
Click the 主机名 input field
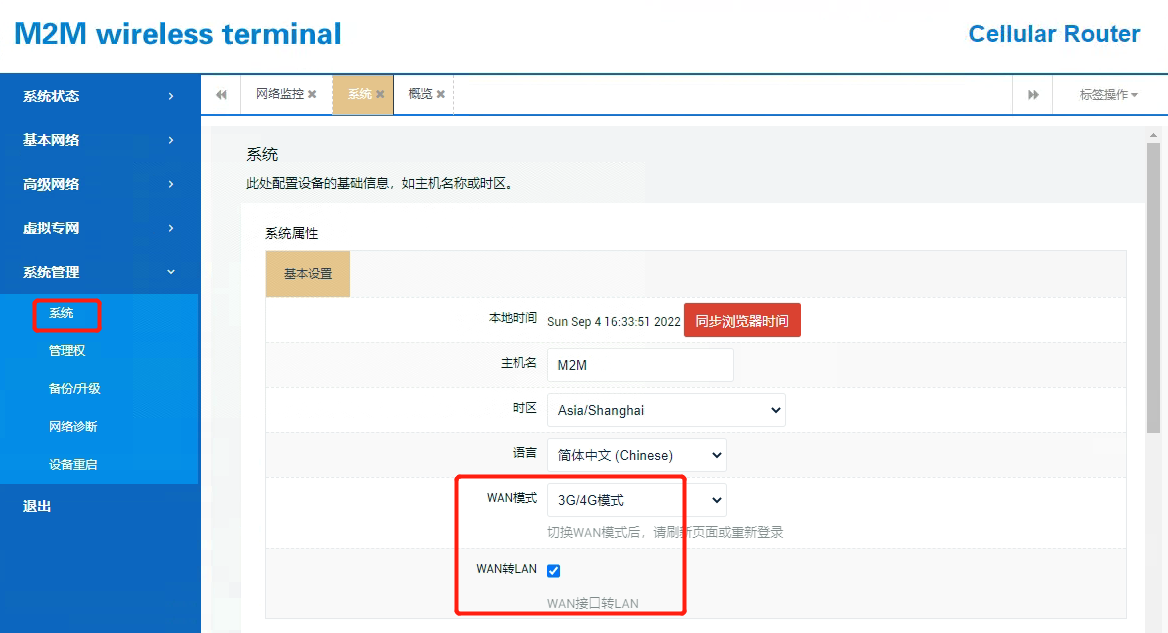pos(640,365)
